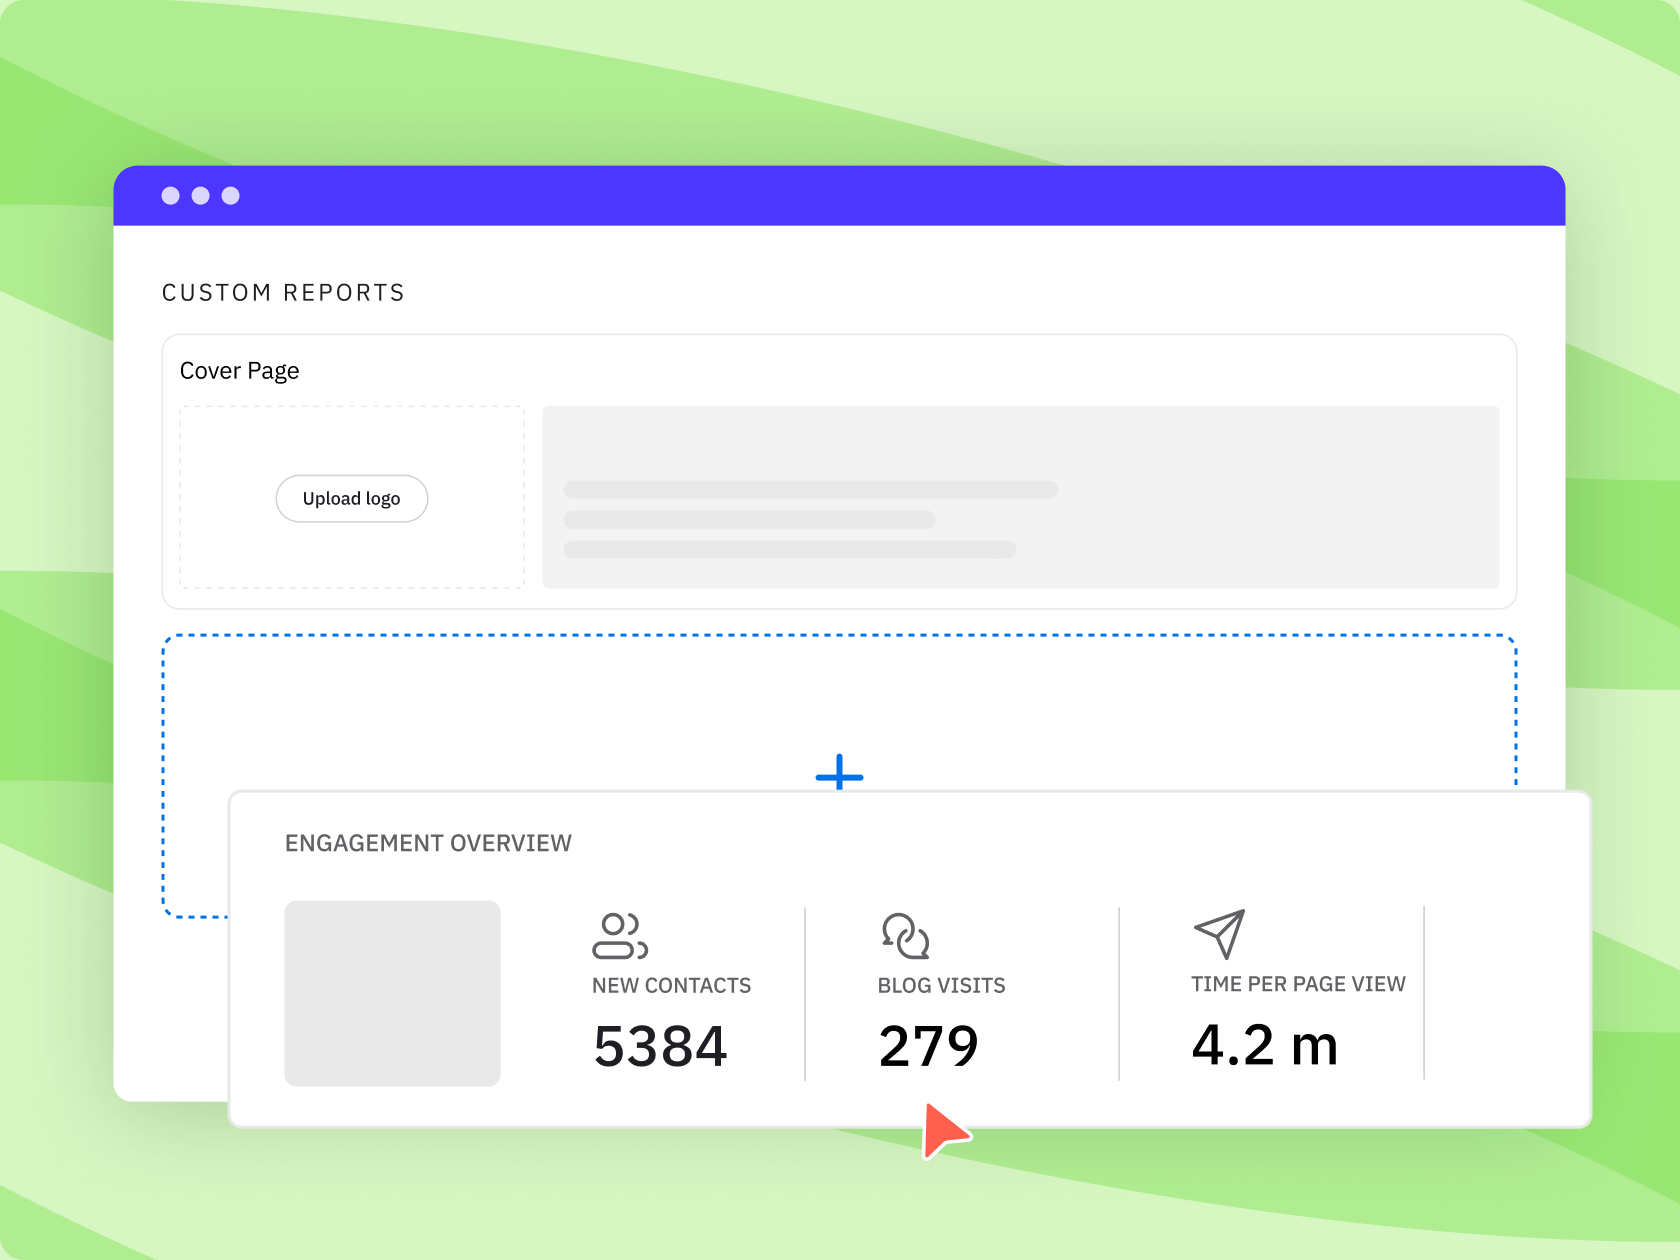This screenshot has width=1680, height=1260.
Task: Select the paper plane Time Per Page icon
Action: pyautogui.click(x=1219, y=934)
